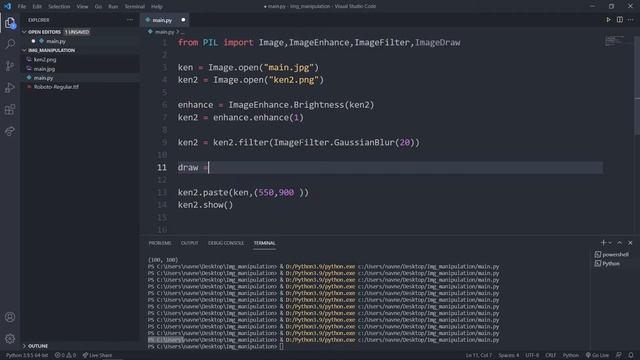Select main.py in the file tree
Viewport: 640px width, 360px height.
coord(43,78)
